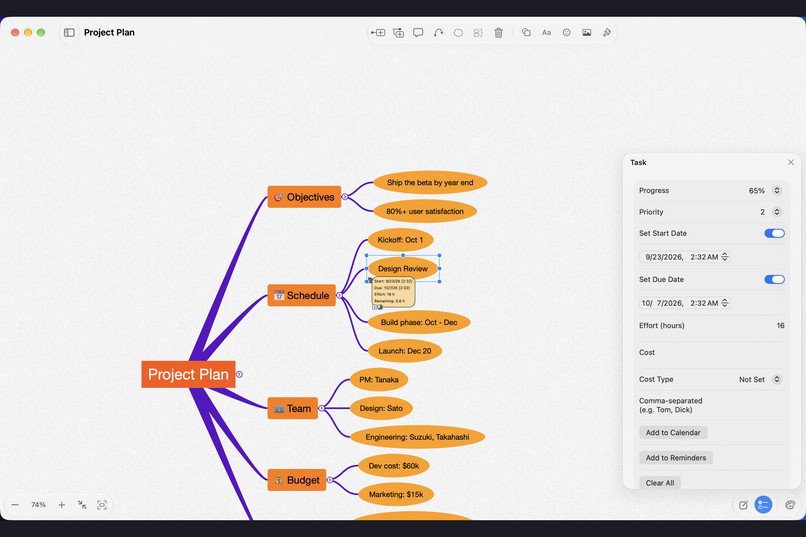
Task: Click the Cost input field
Action: (711, 353)
